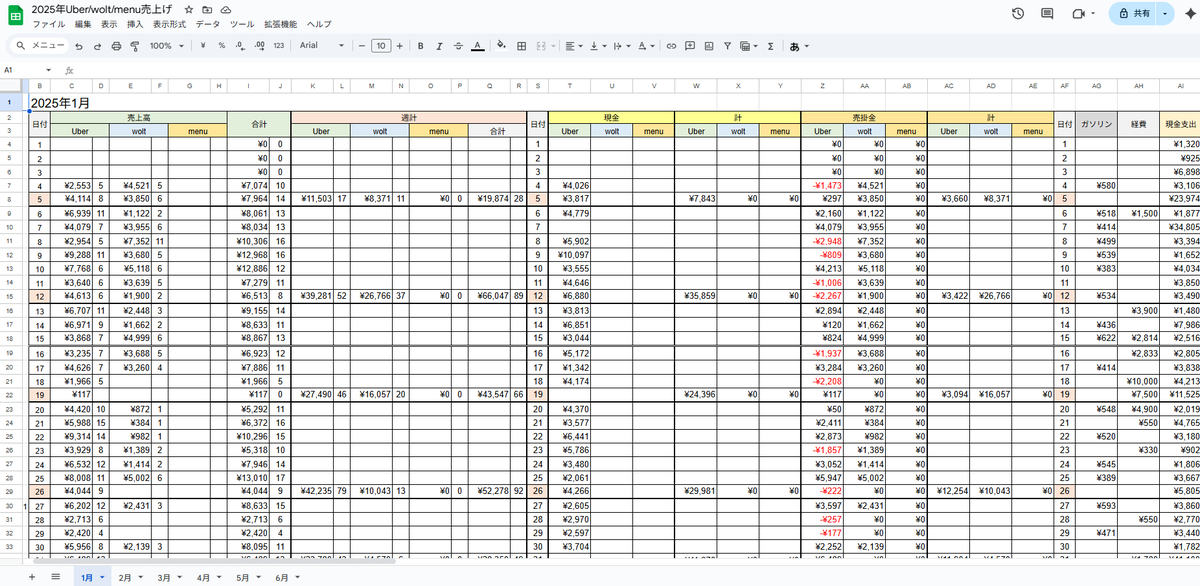Create a filter

click(727, 46)
